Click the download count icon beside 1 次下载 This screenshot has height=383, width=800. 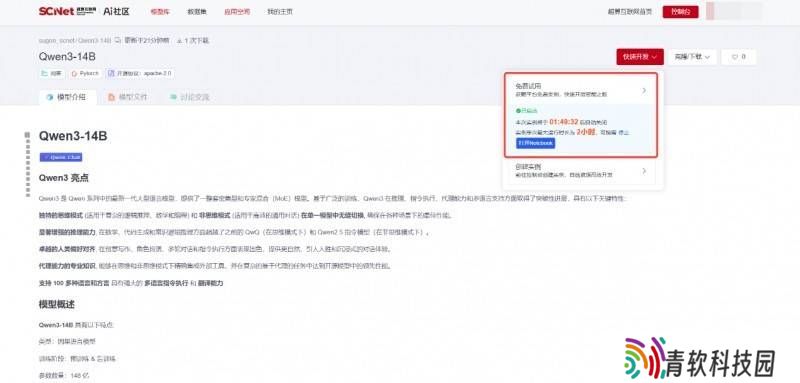pos(179,40)
